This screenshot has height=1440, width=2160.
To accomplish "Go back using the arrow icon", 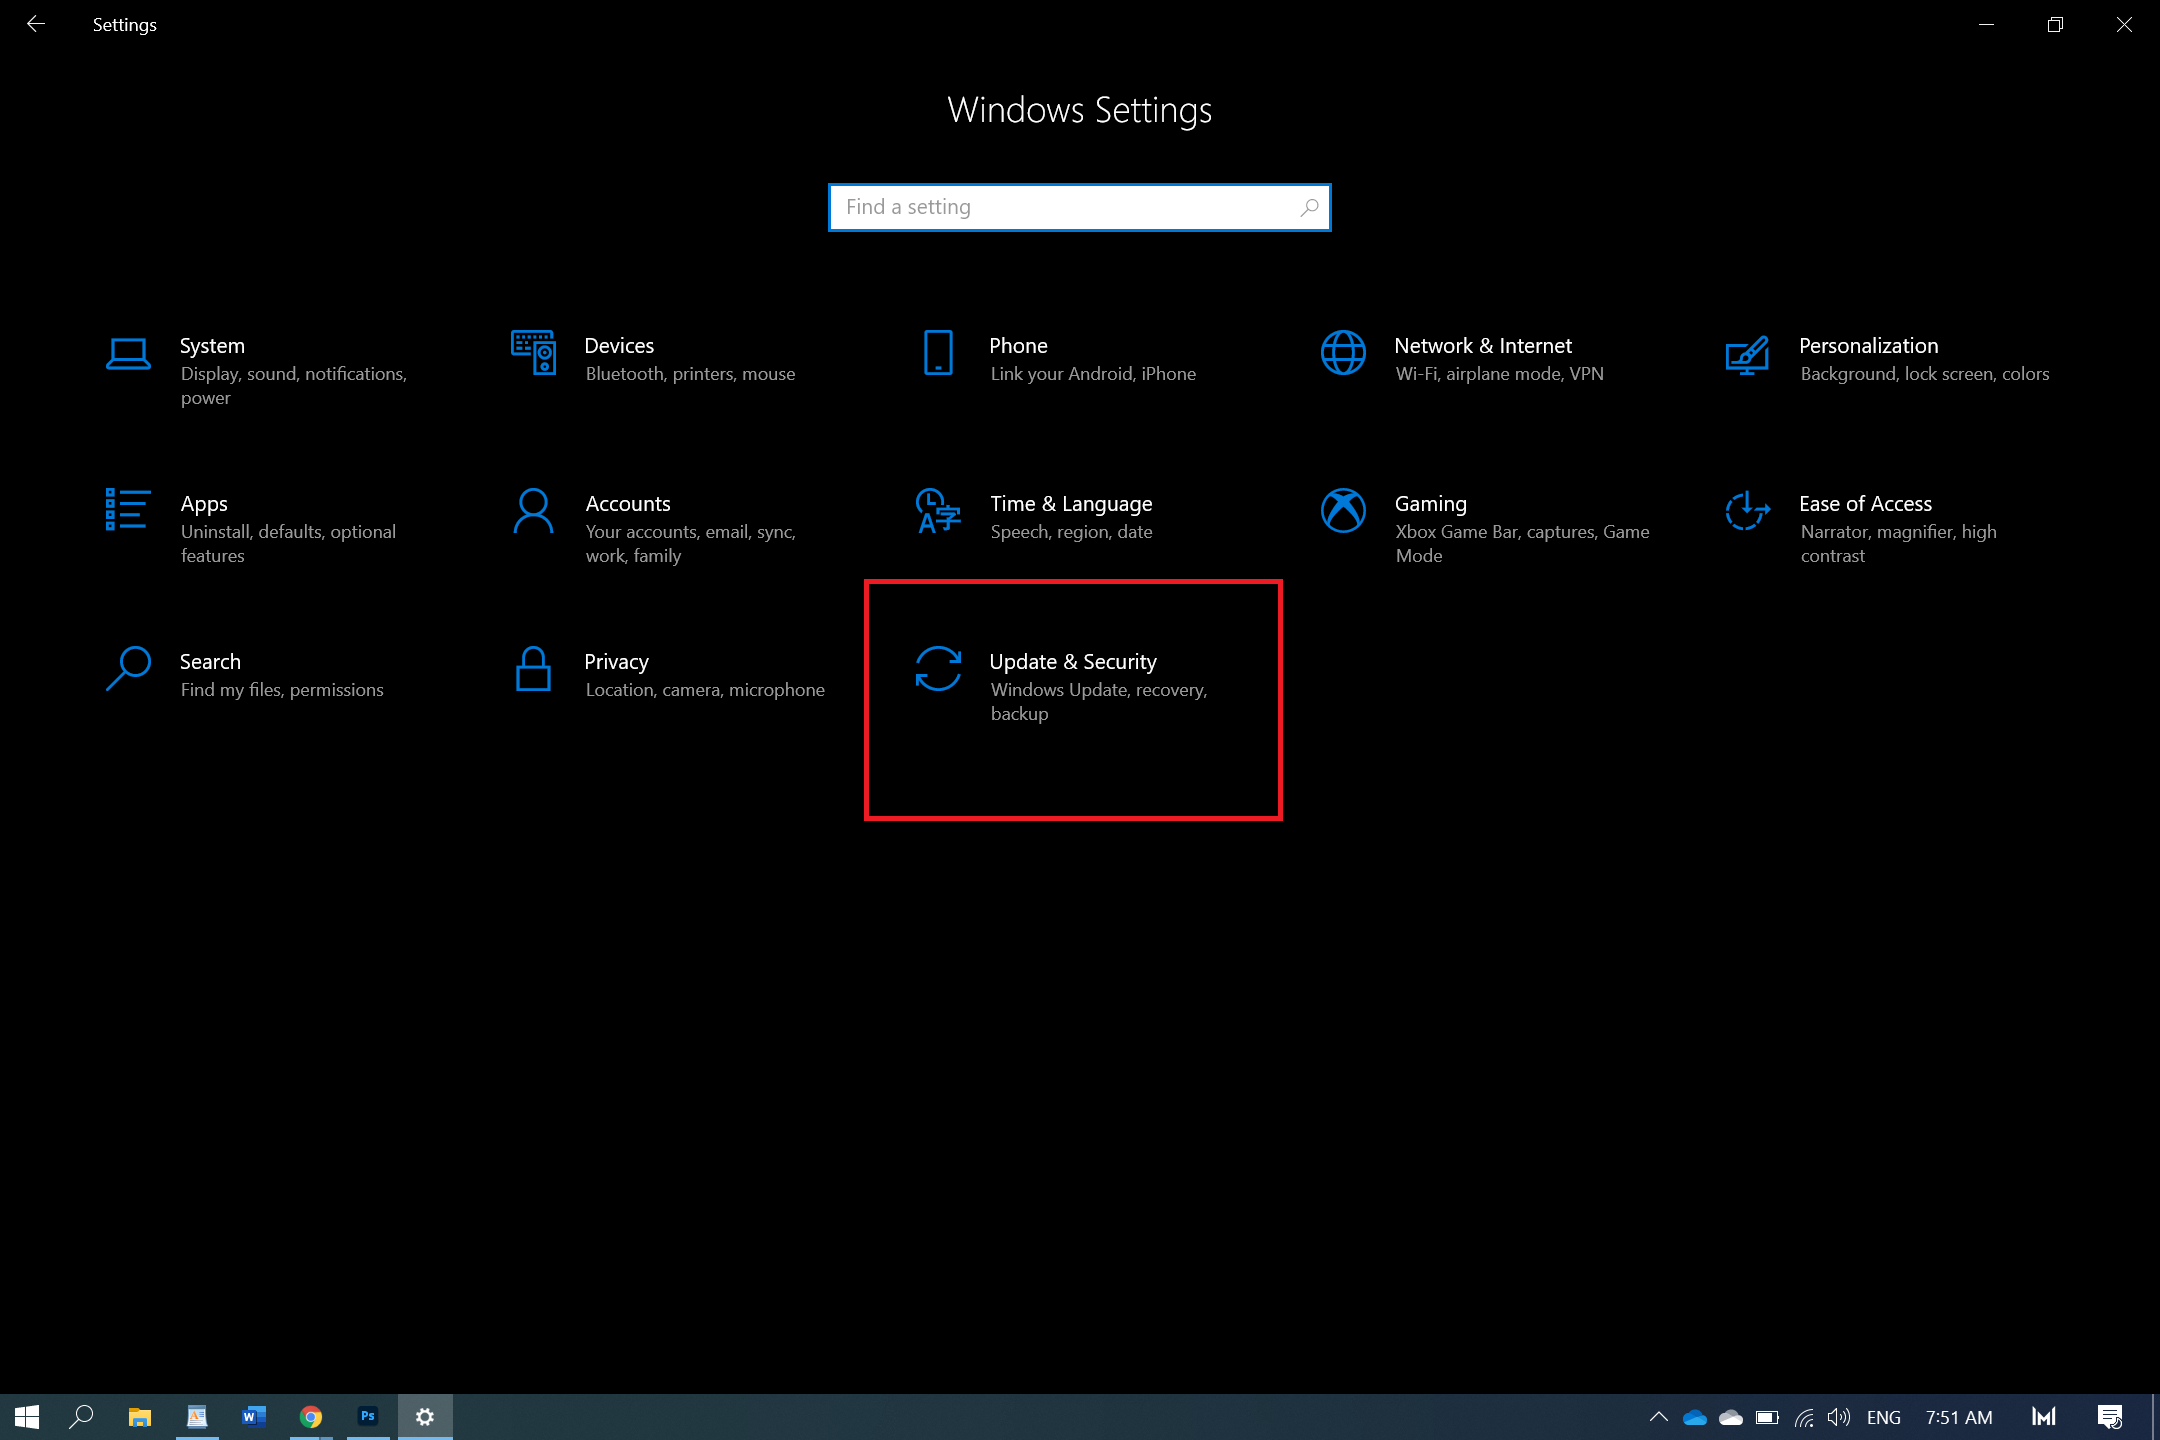I will click(x=36, y=24).
